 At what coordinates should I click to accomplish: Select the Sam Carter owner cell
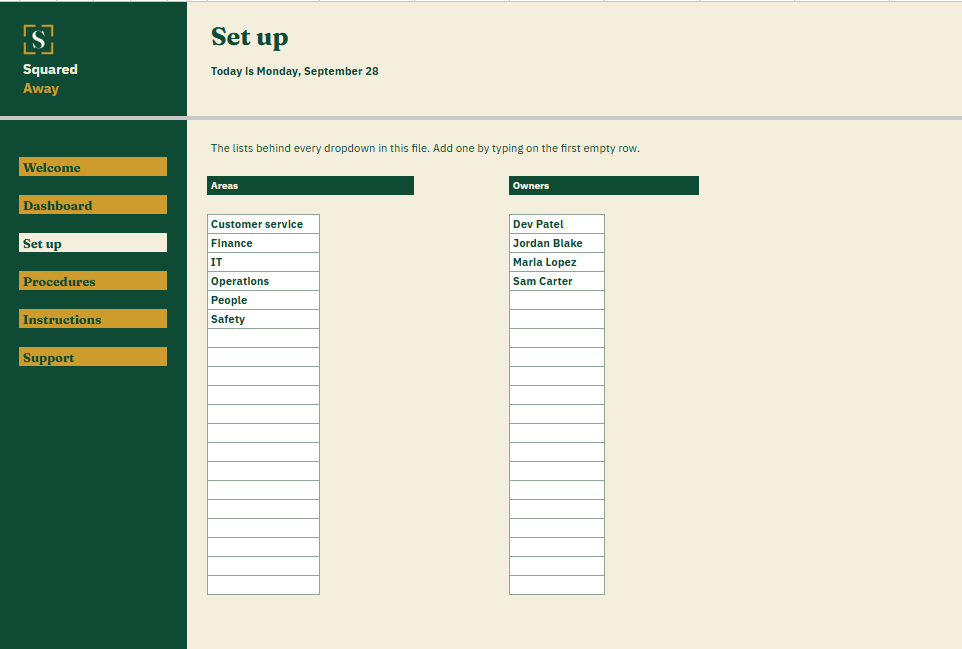point(556,281)
